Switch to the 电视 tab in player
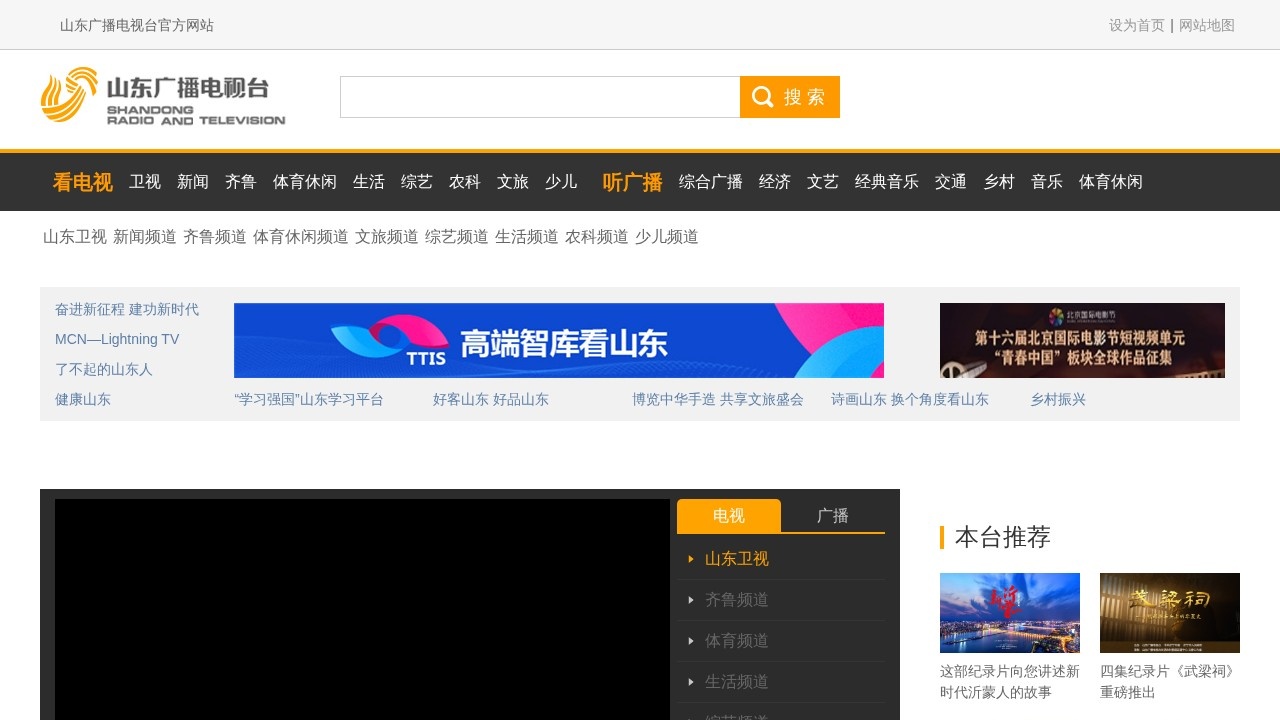1280x720 pixels. click(729, 516)
